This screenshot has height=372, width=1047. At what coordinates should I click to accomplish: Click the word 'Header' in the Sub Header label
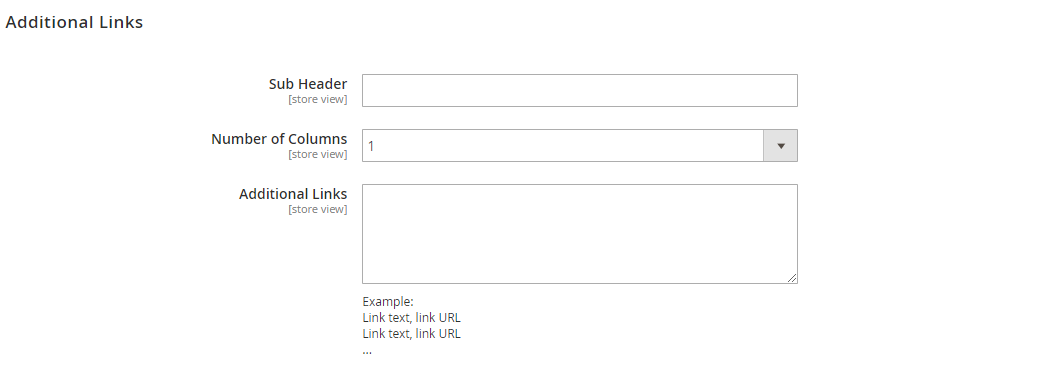pyautogui.click(x=323, y=84)
